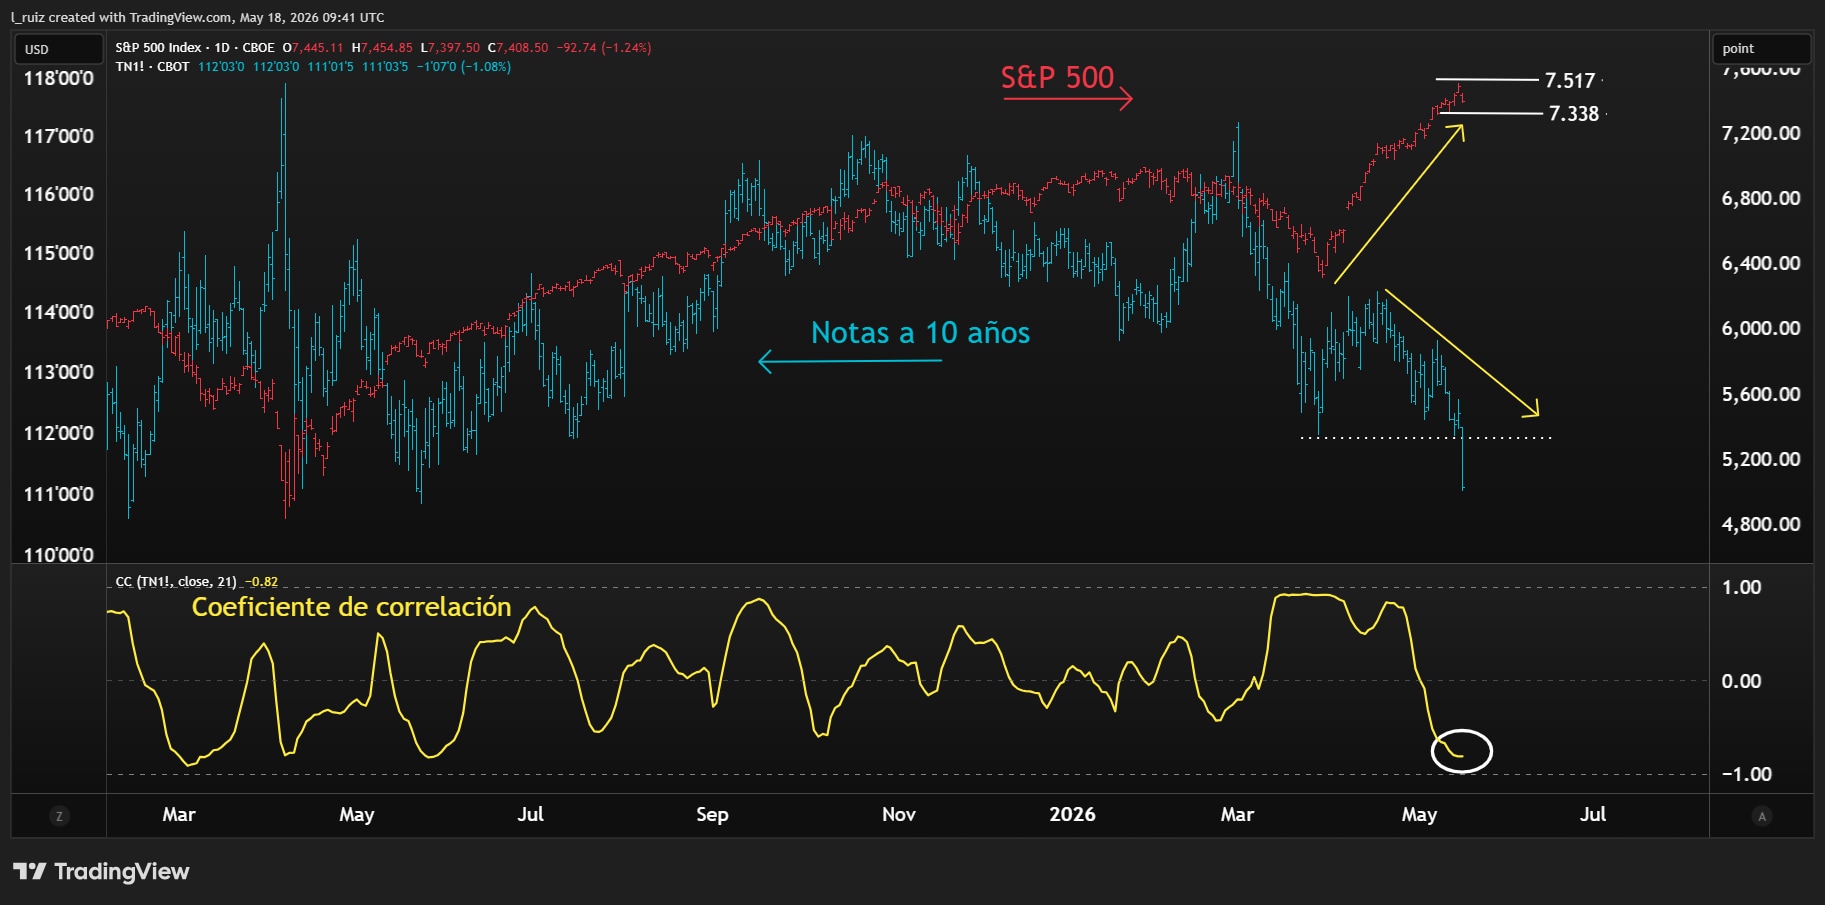This screenshot has width=1825, height=905.
Task: Select the S&P 500 Index symbol legend
Action: [195, 47]
